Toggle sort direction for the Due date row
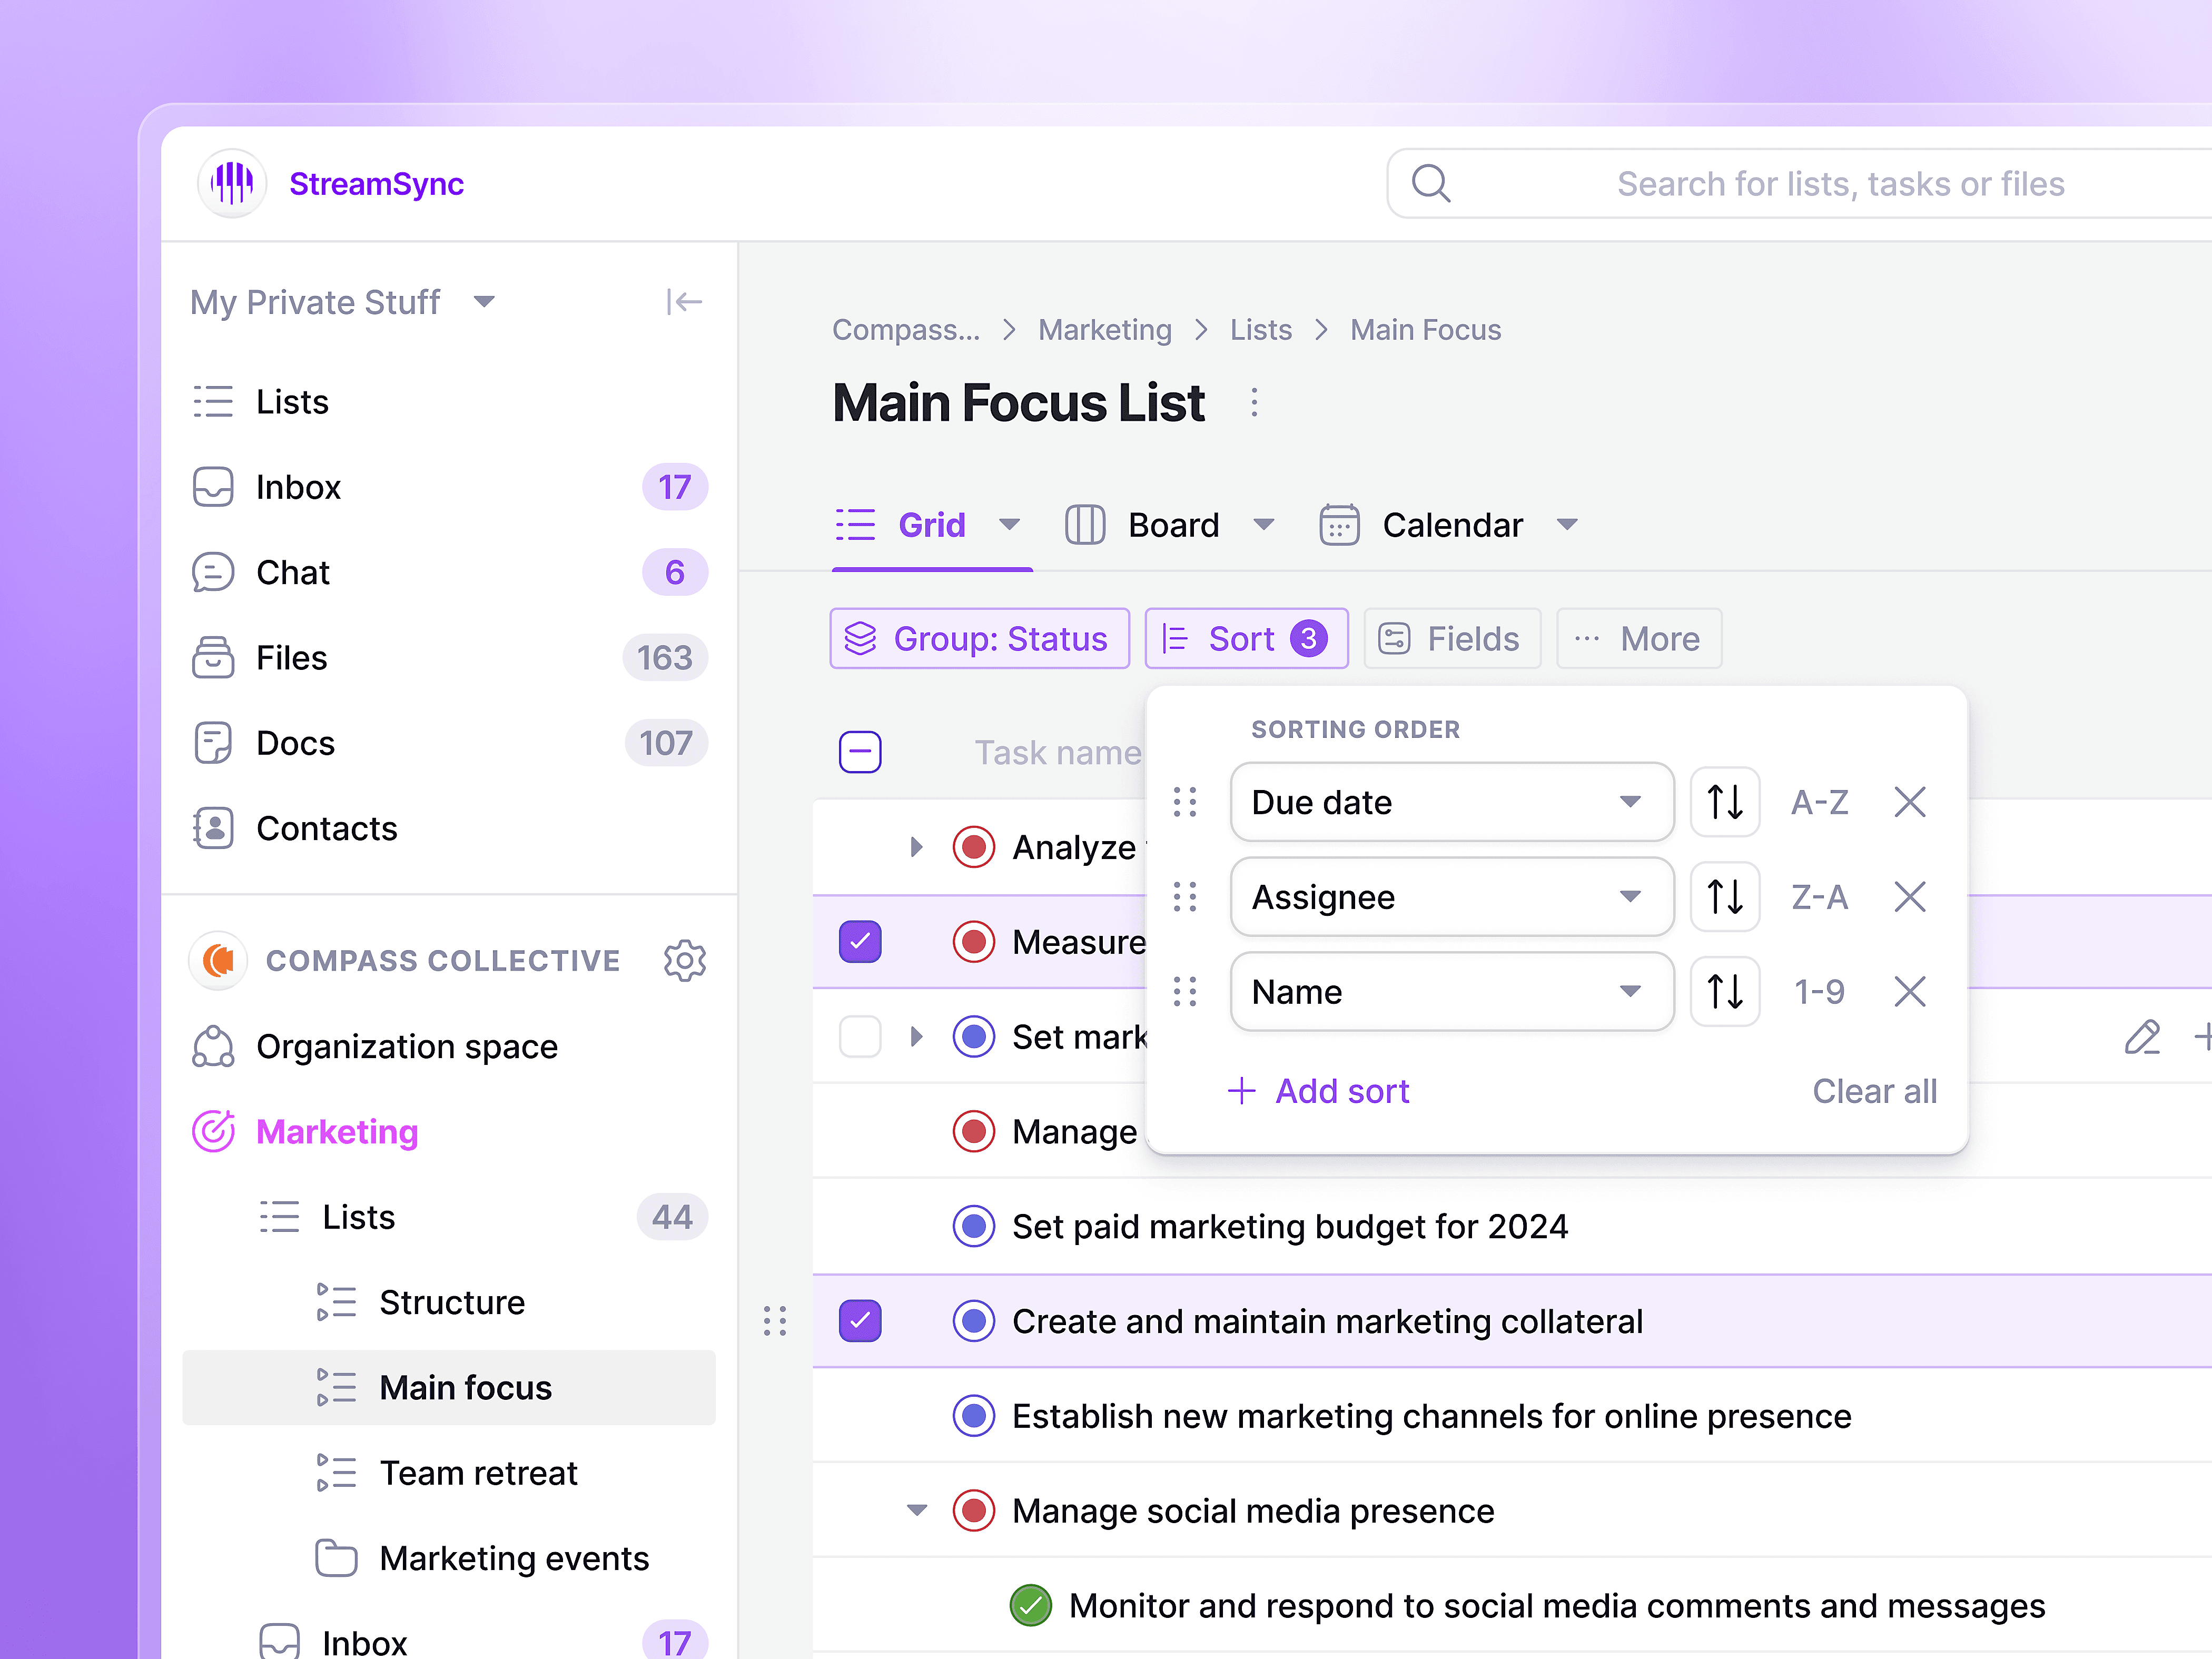 click(x=1724, y=802)
